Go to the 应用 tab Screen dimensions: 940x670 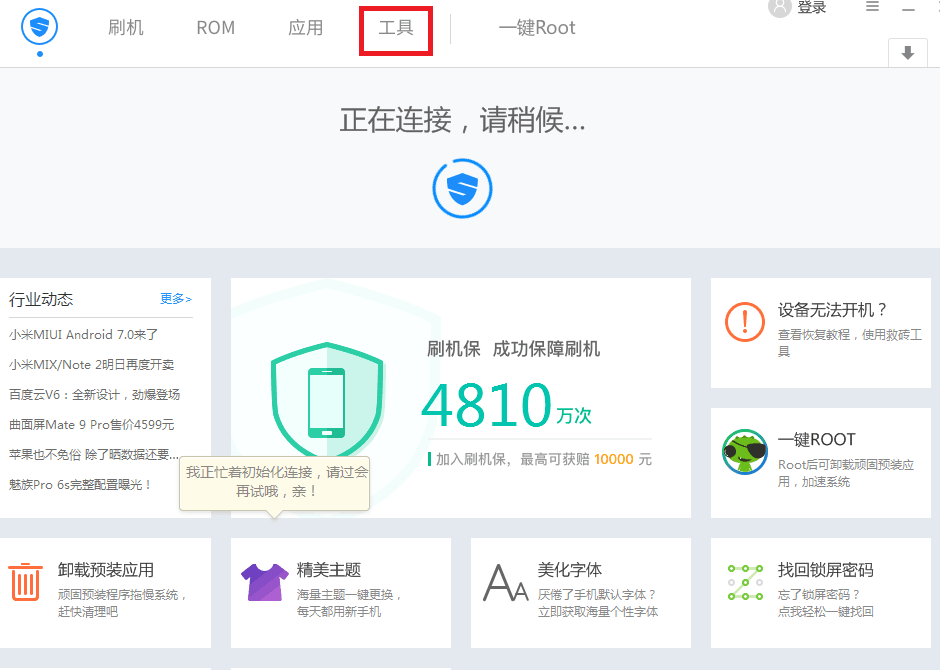pos(306,28)
